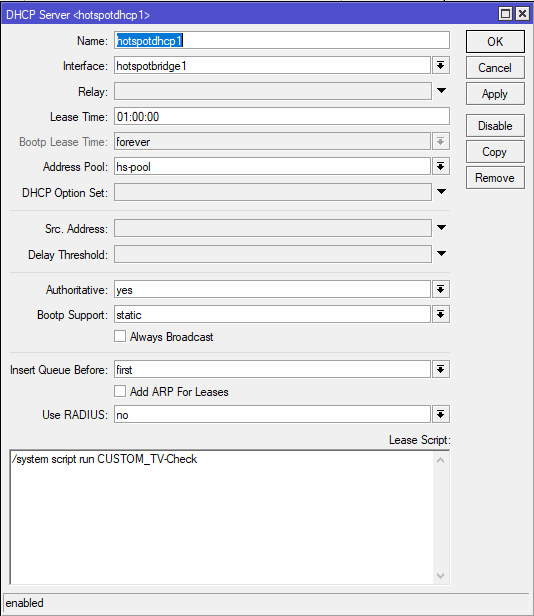Disable this DHCP server

[495, 126]
